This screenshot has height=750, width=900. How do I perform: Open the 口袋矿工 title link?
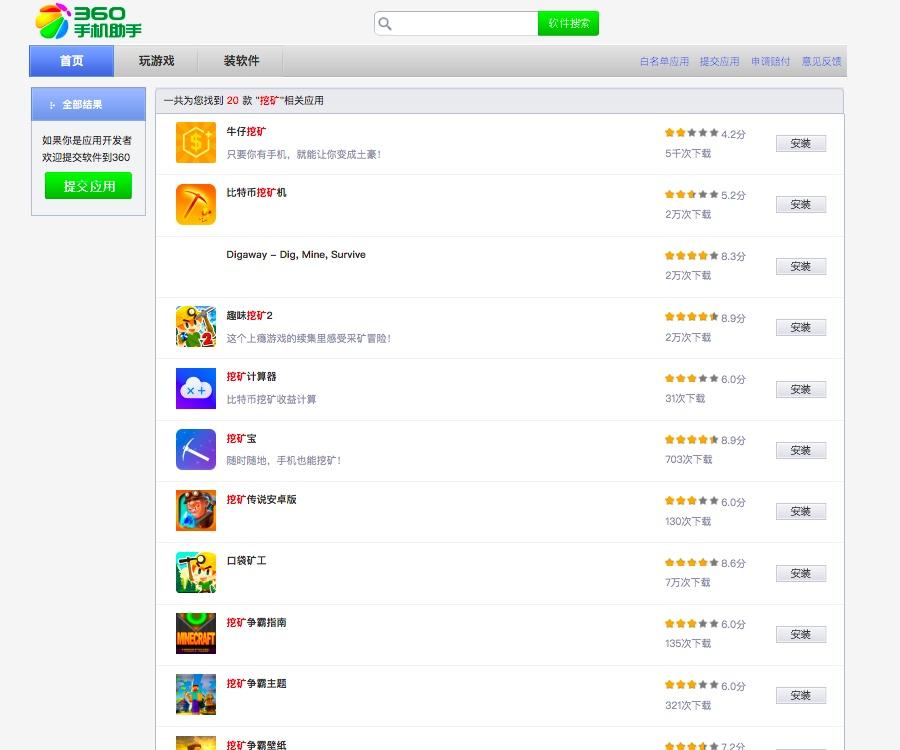coord(246,560)
